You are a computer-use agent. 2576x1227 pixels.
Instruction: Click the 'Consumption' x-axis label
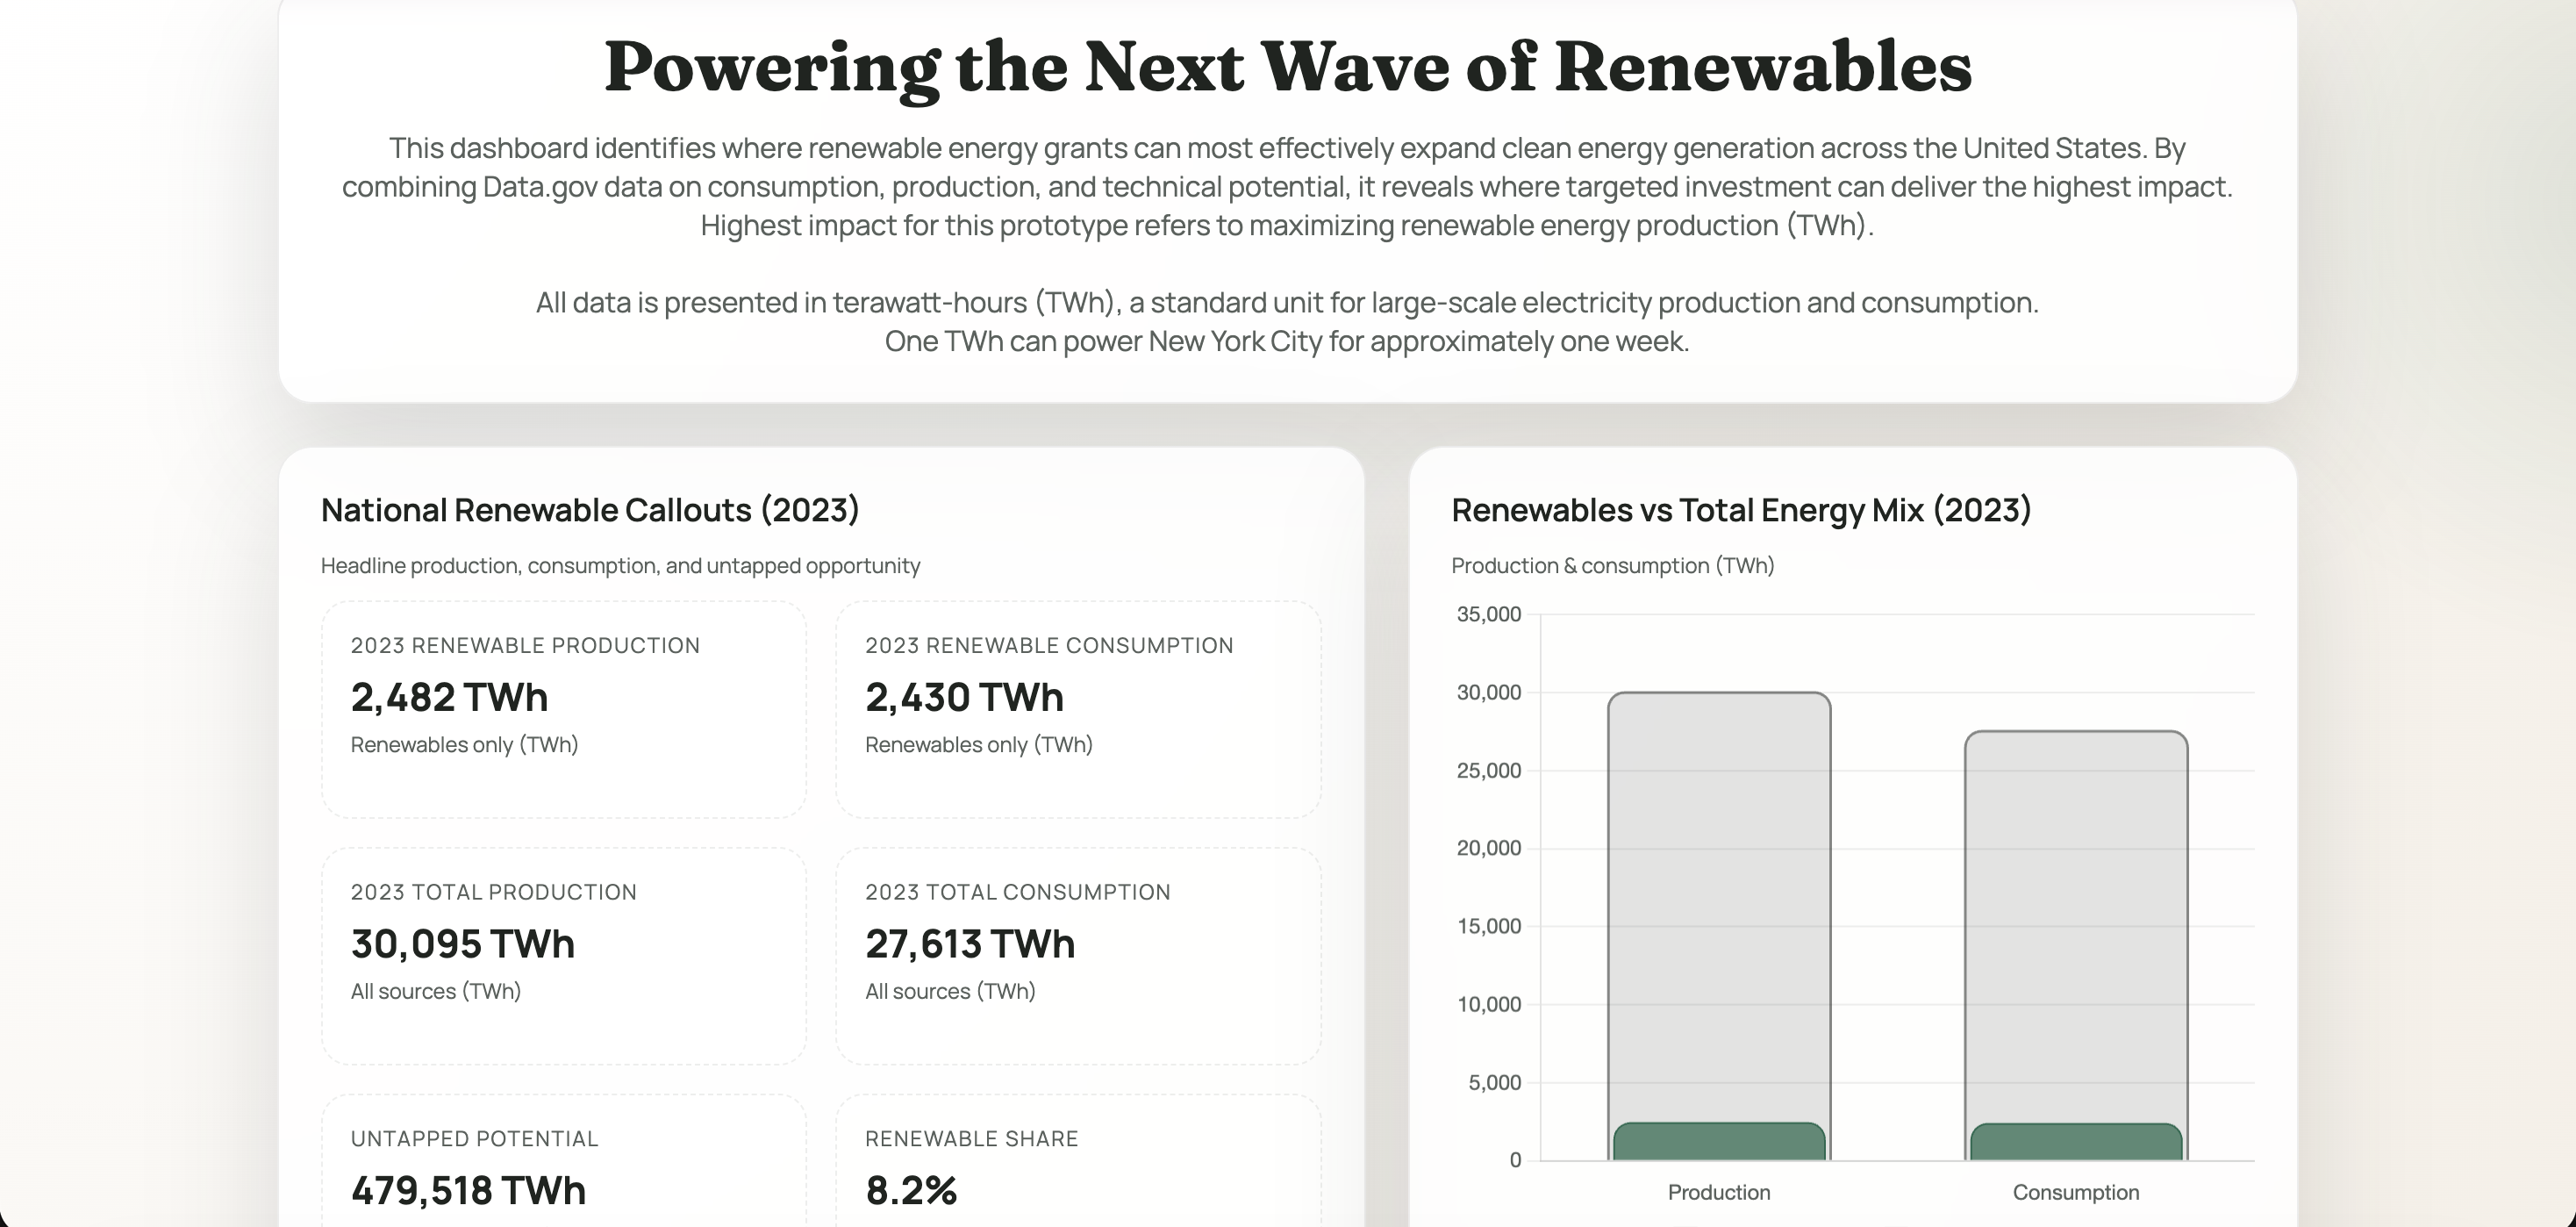[x=2076, y=1192]
